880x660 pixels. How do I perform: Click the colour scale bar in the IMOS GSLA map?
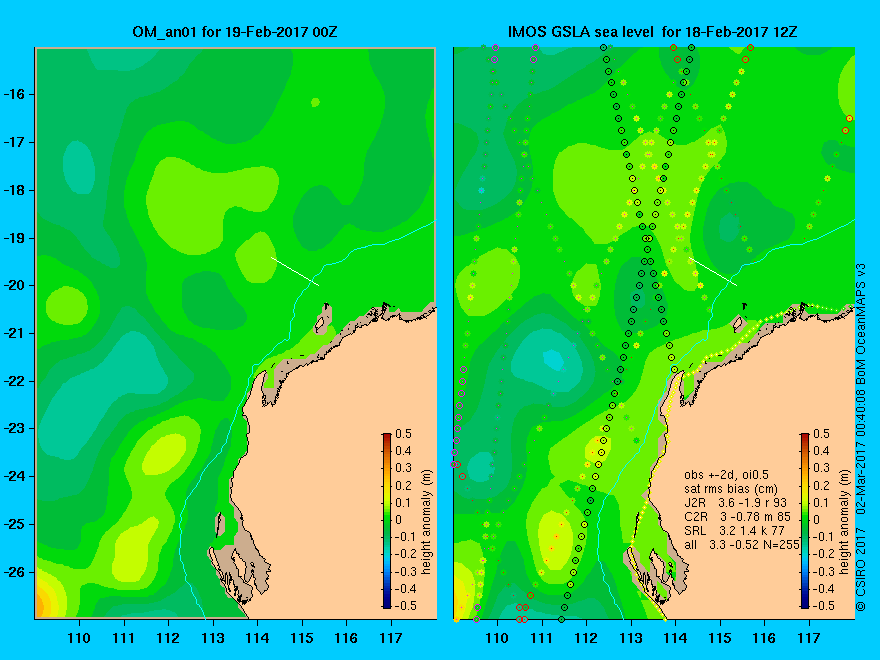click(805, 521)
